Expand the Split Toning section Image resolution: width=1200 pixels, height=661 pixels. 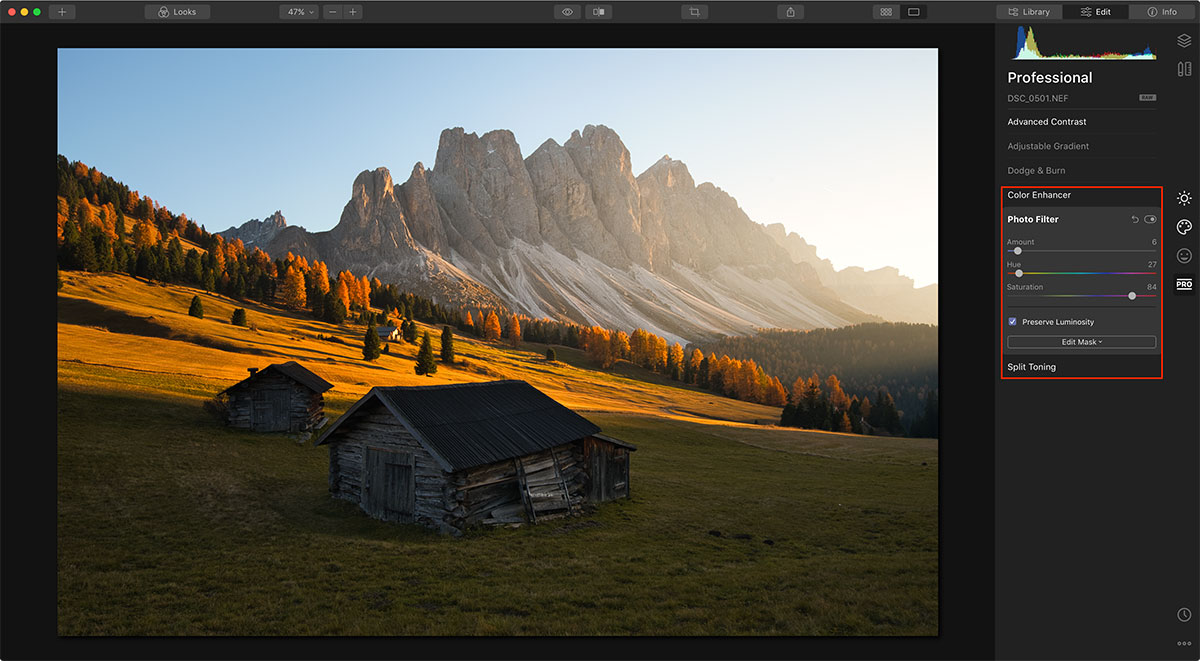1031,367
